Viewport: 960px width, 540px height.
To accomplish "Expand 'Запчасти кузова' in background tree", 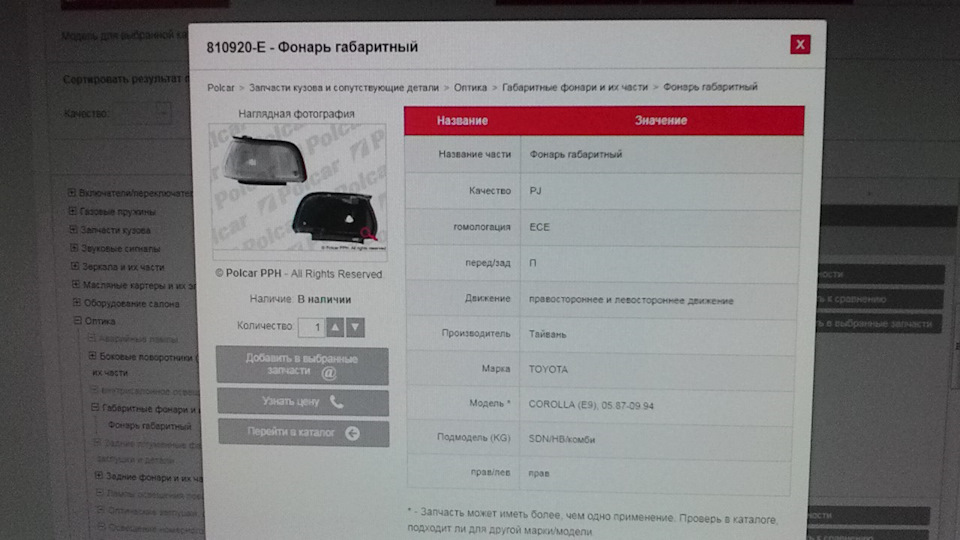I will [x=73, y=230].
